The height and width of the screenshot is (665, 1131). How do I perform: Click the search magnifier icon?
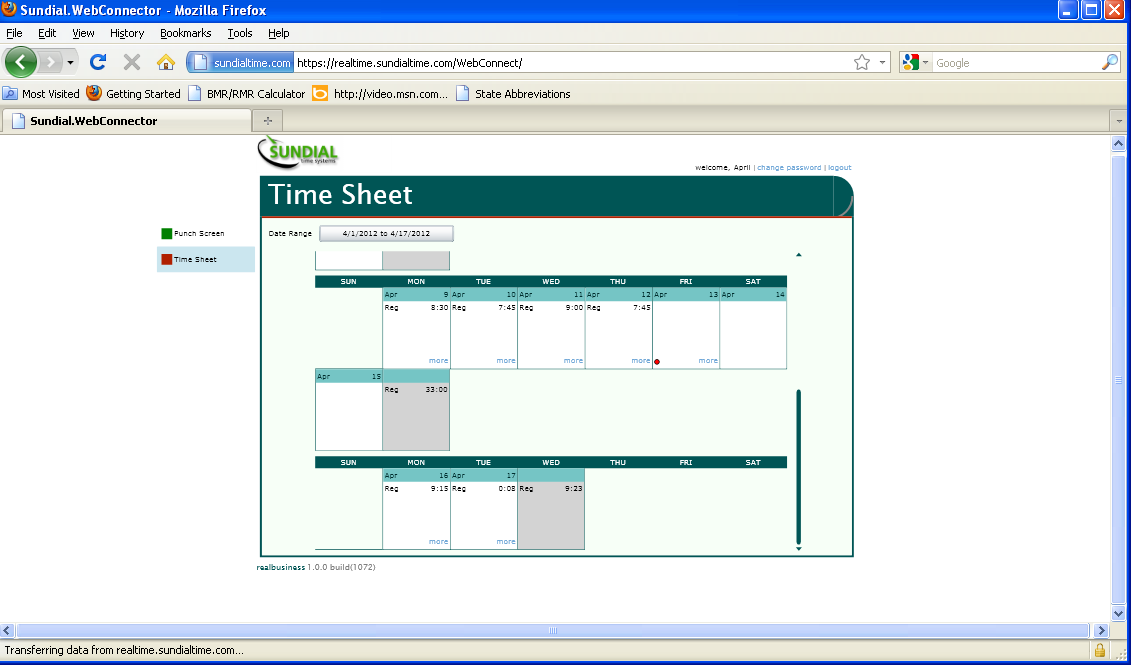coord(1110,62)
